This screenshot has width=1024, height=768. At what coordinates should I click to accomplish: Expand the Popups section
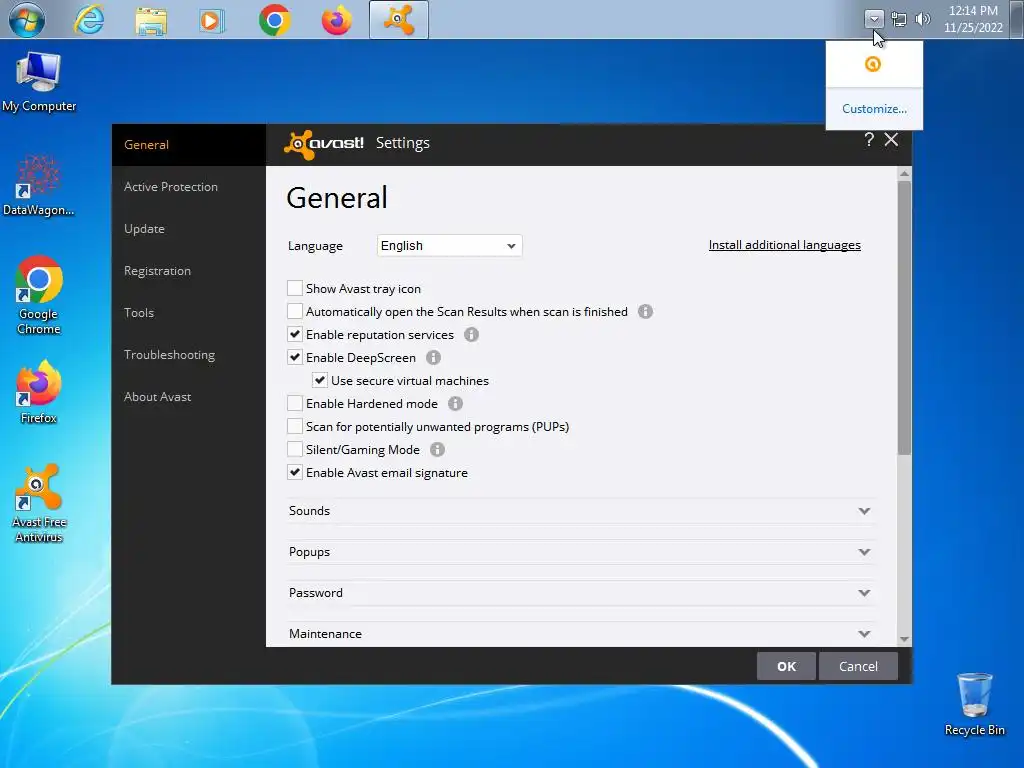(x=580, y=552)
